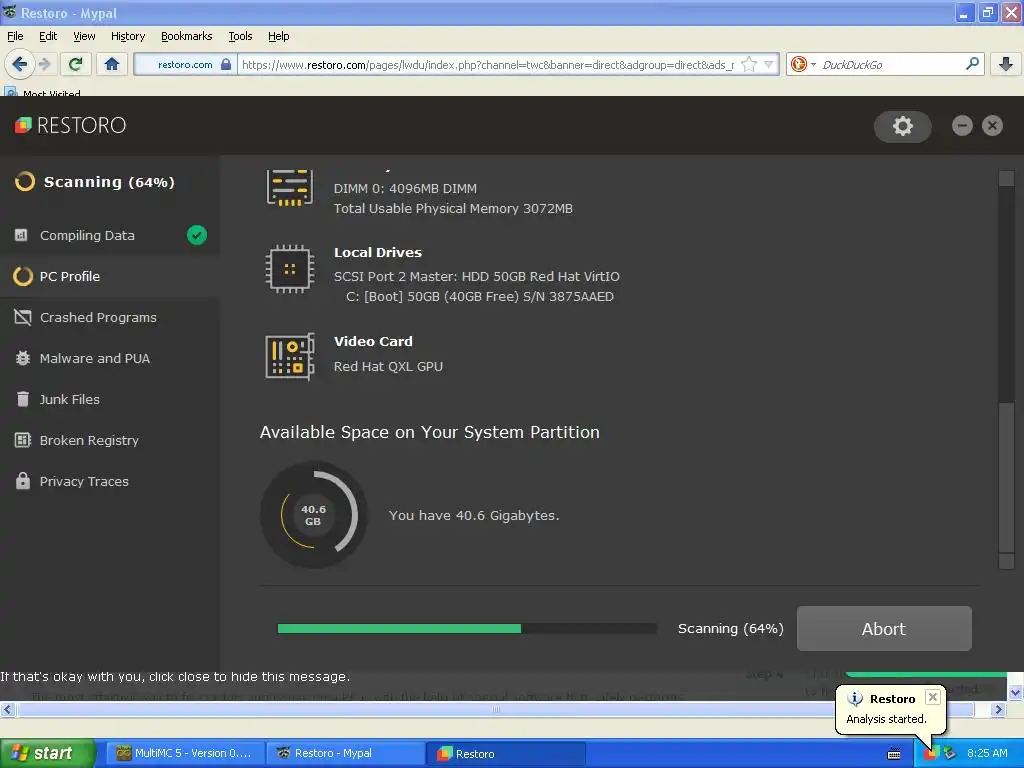This screenshot has height=768, width=1024.
Task: Expand the URL history dropdown
Action: coord(769,64)
